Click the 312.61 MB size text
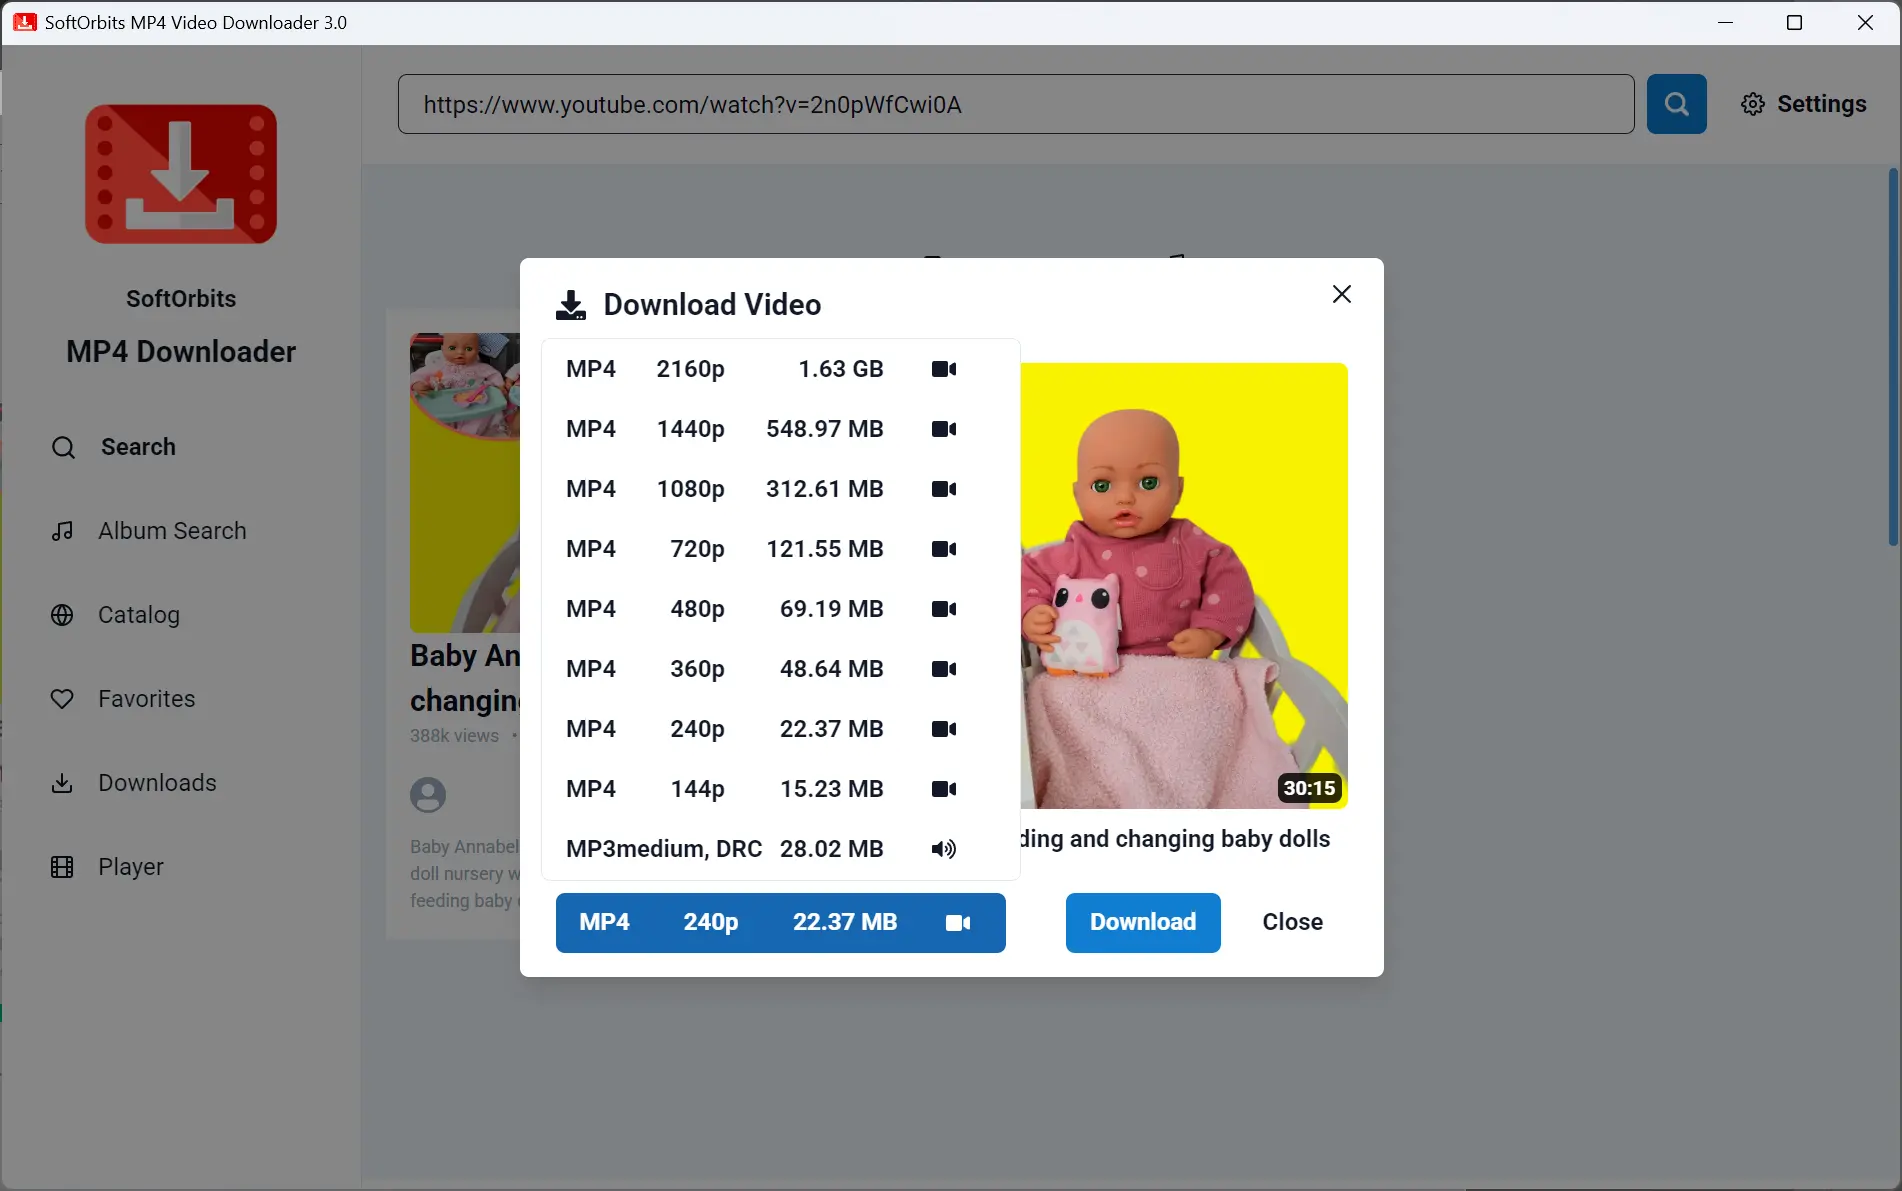The image size is (1902, 1191). tap(825, 489)
